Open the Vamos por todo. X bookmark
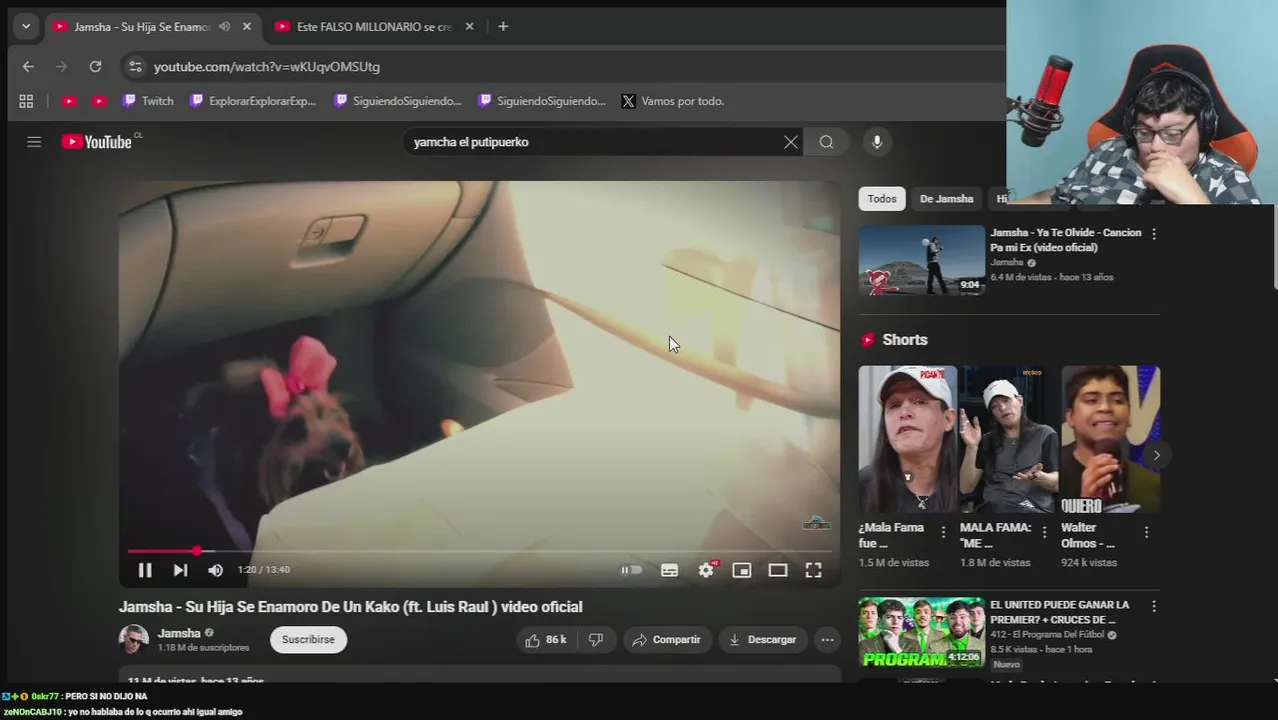Viewport: 1278px width, 720px height. coord(673,101)
